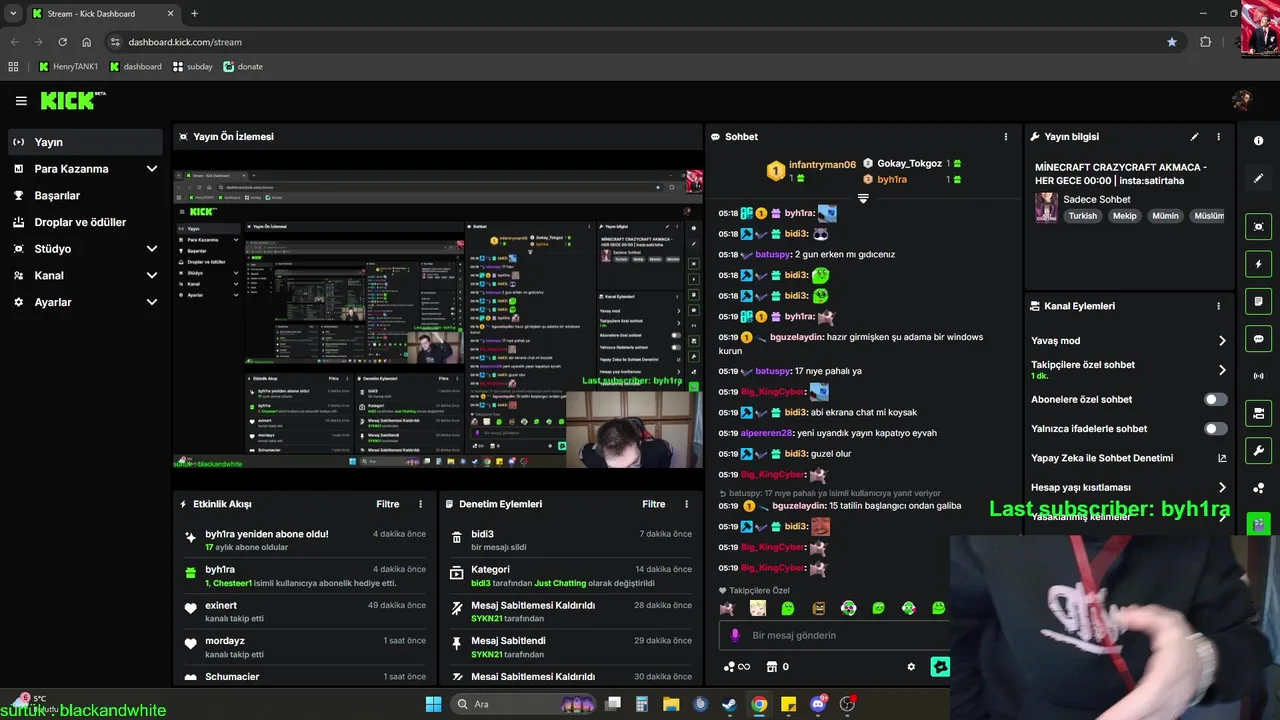Open chat settings gear icon

[911, 667]
